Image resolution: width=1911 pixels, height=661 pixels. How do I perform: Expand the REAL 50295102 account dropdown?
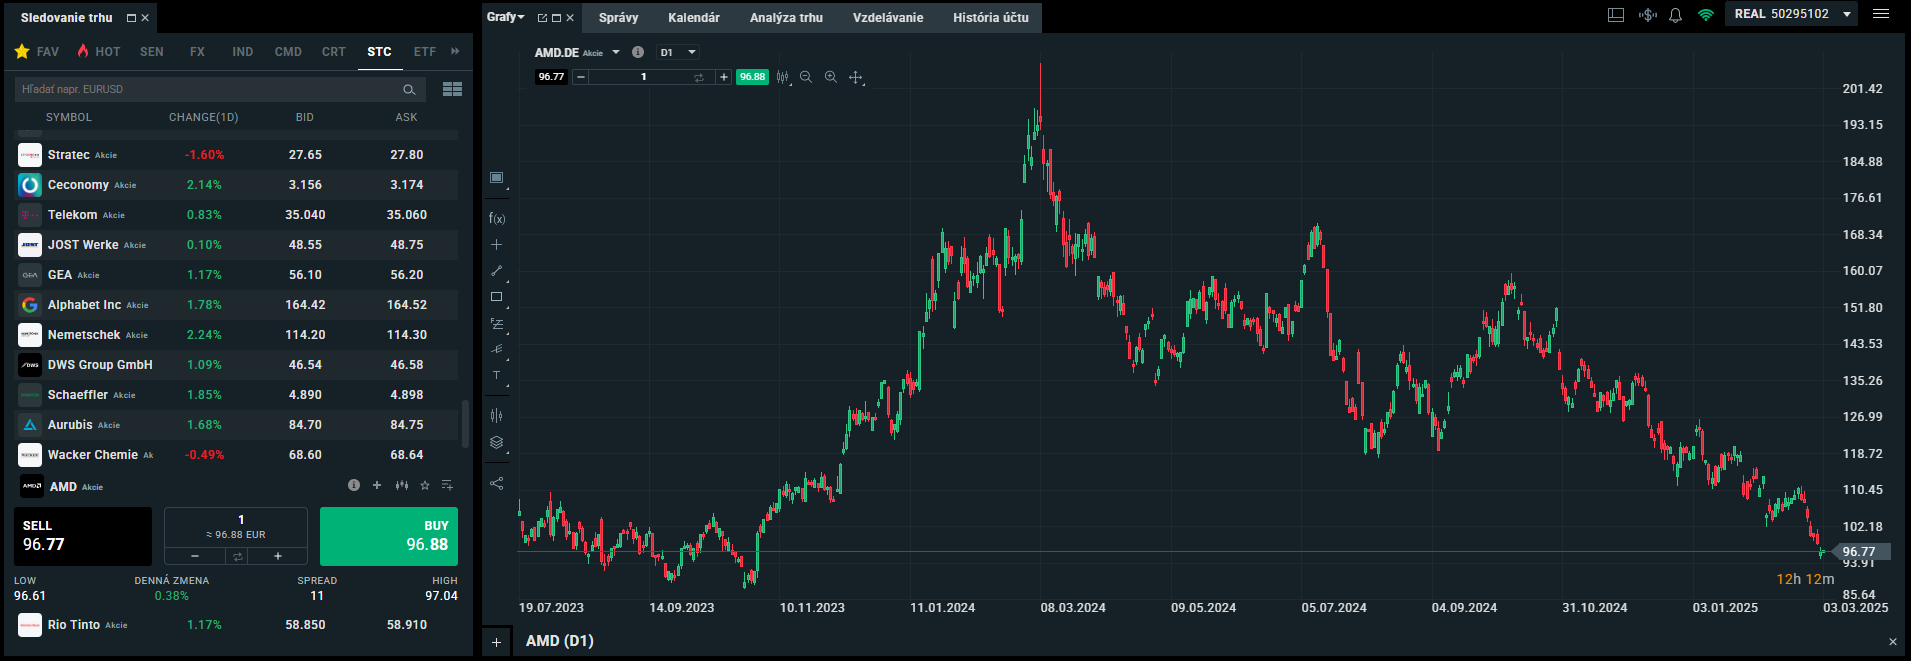pyautogui.click(x=1846, y=14)
